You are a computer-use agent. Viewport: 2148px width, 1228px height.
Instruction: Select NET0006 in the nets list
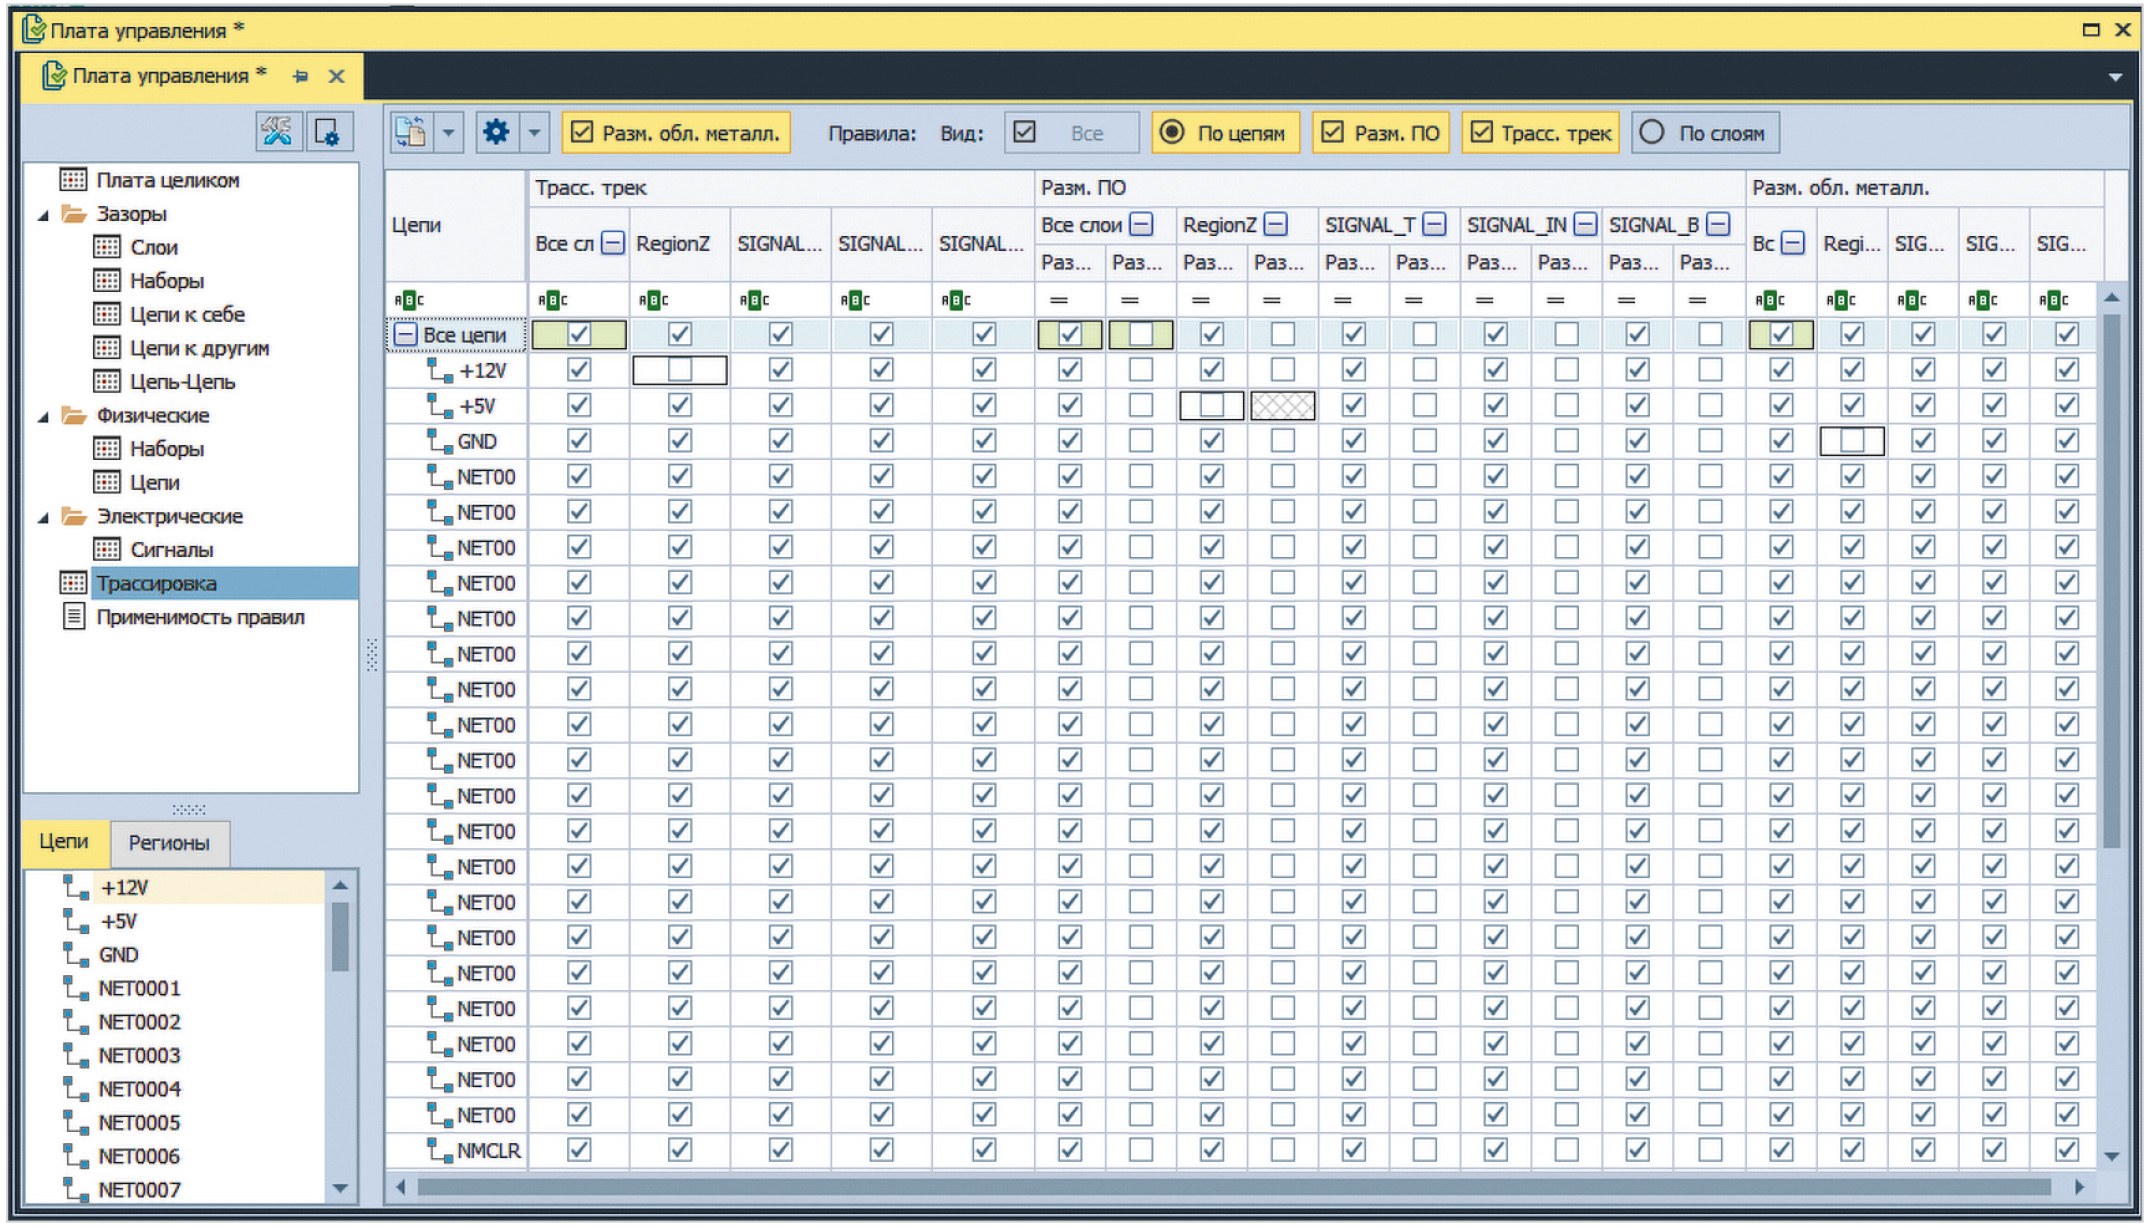(x=139, y=1156)
